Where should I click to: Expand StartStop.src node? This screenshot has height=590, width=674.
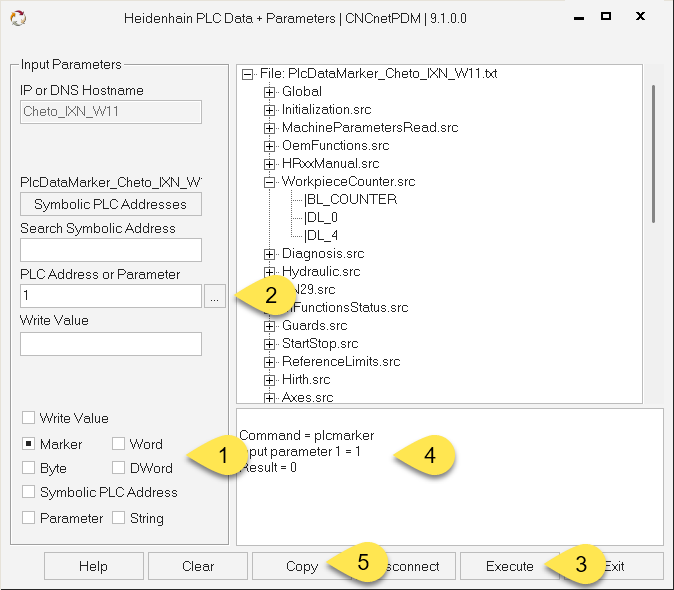[x=269, y=344]
